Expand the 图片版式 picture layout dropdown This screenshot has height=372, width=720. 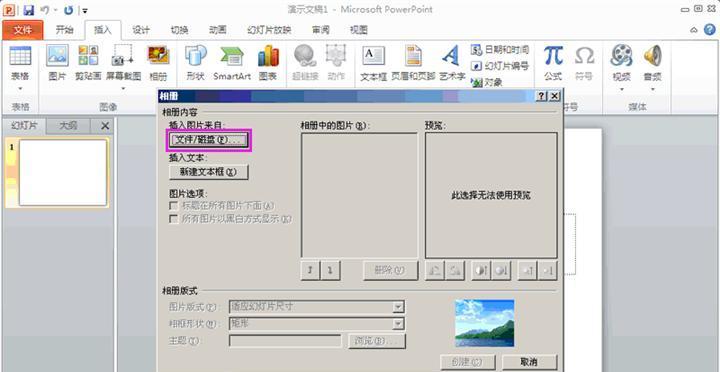(398, 306)
